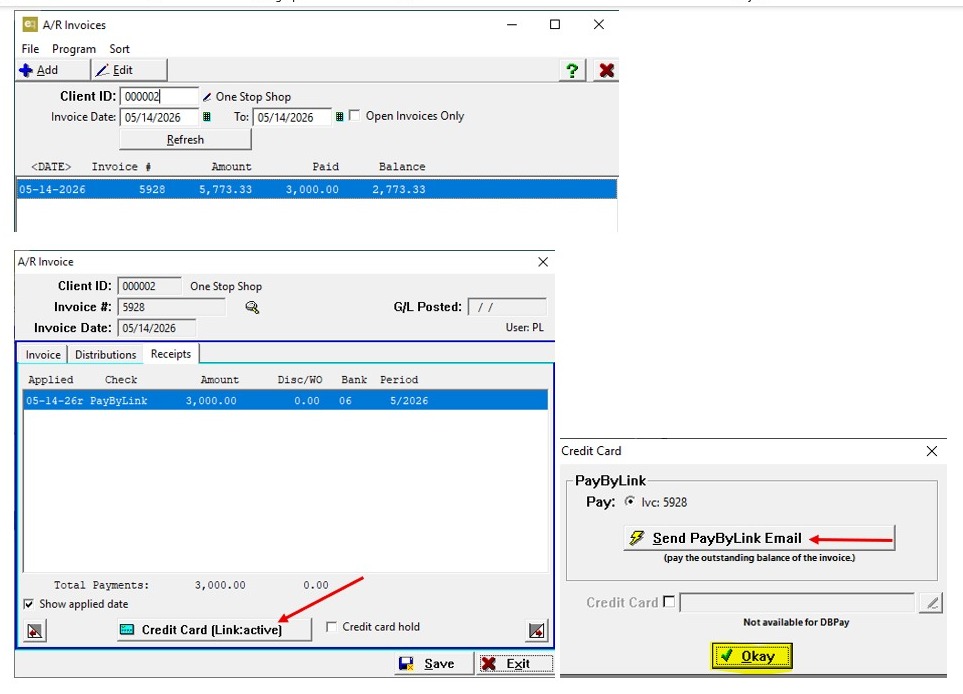Click the Okay button
This screenshot has width=963, height=694.
[752, 656]
